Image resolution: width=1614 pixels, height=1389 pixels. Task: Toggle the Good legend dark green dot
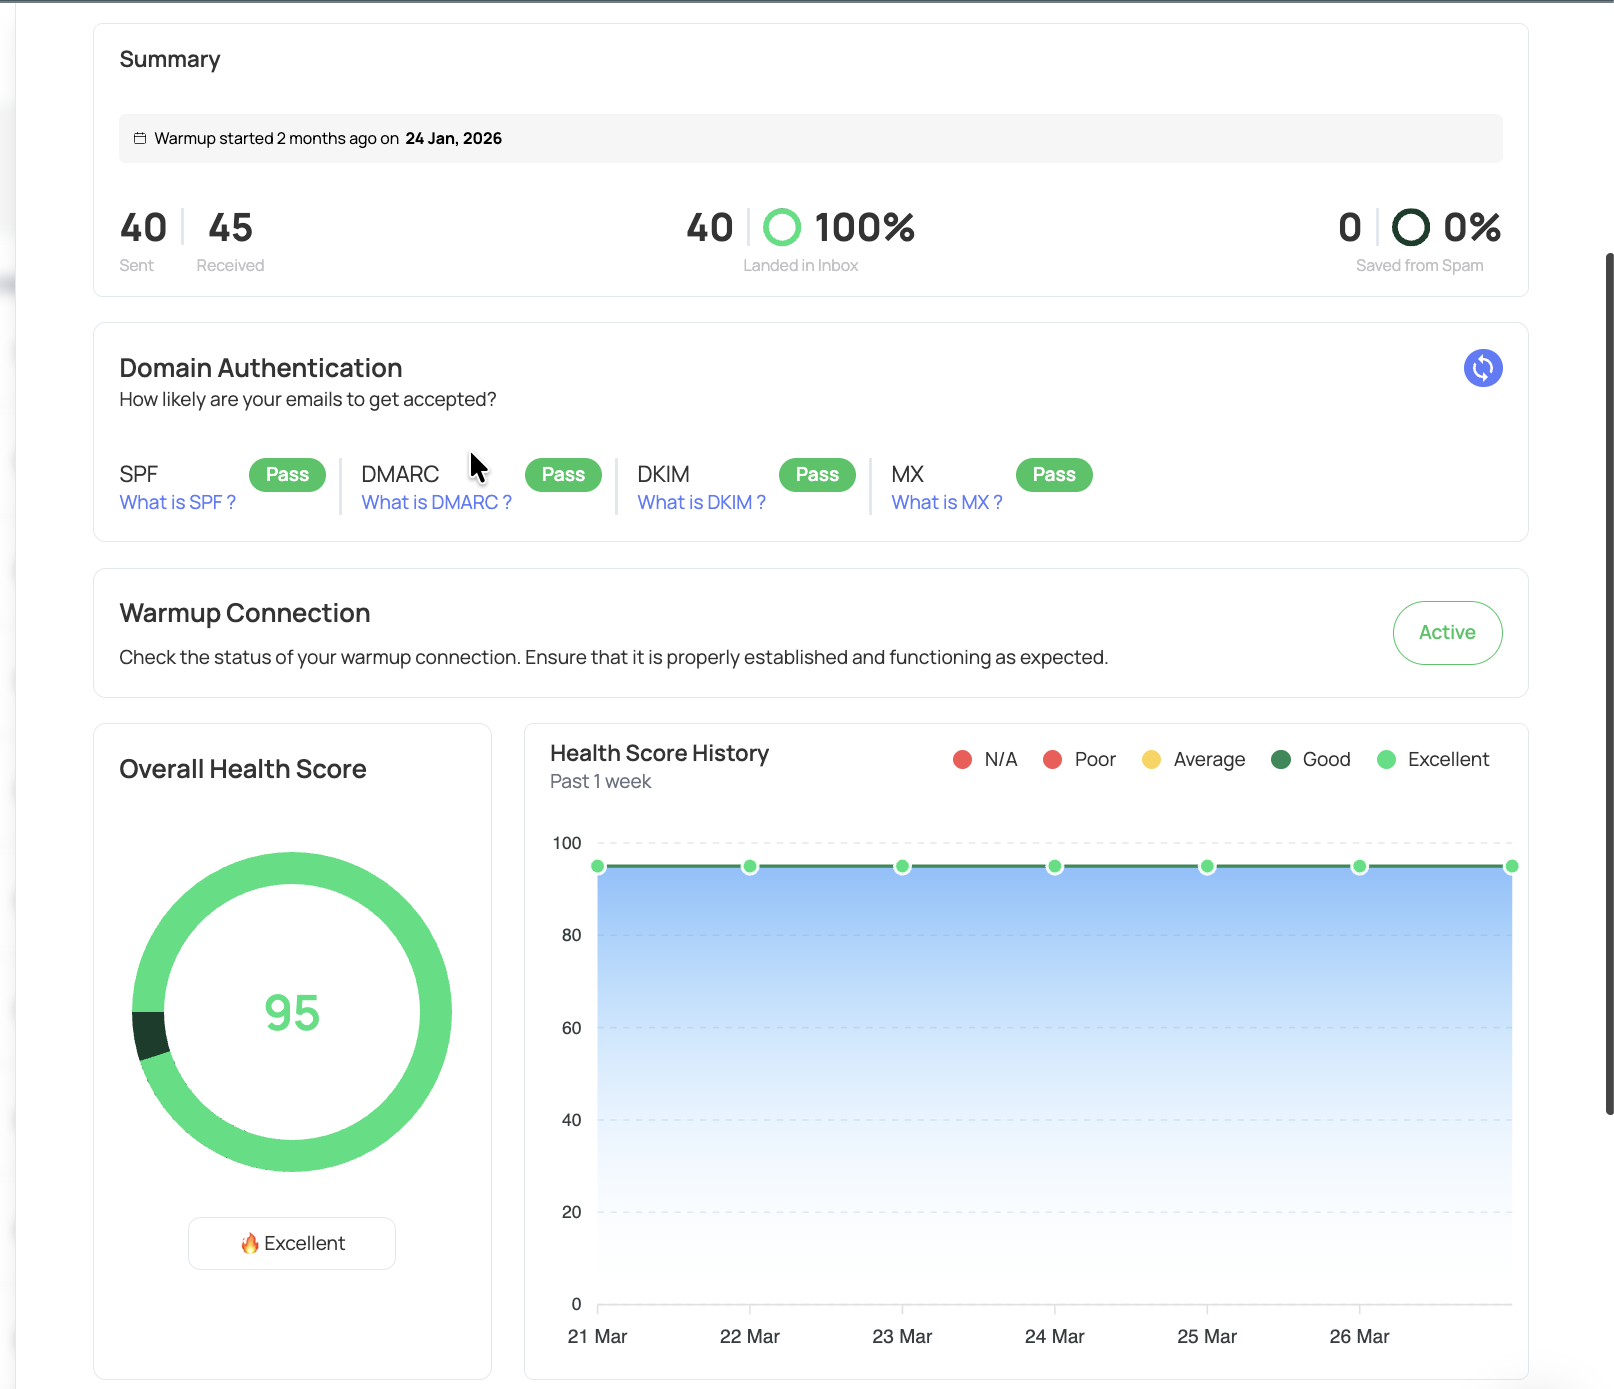(1281, 760)
